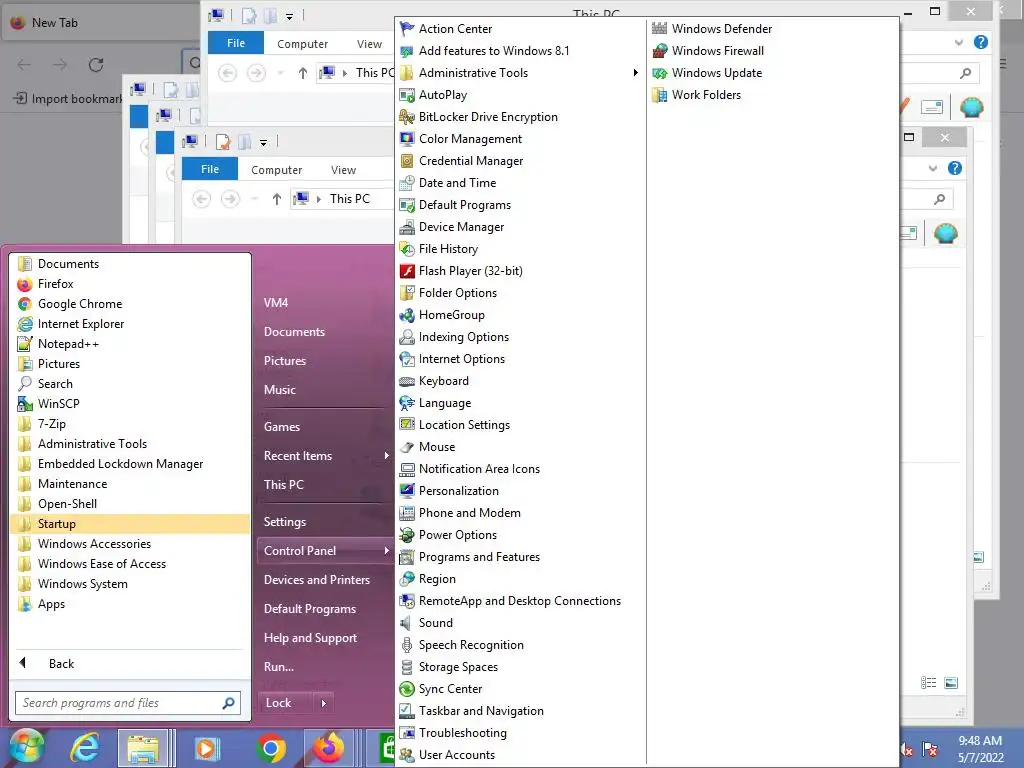Open Sync Center green icon

point(407,689)
